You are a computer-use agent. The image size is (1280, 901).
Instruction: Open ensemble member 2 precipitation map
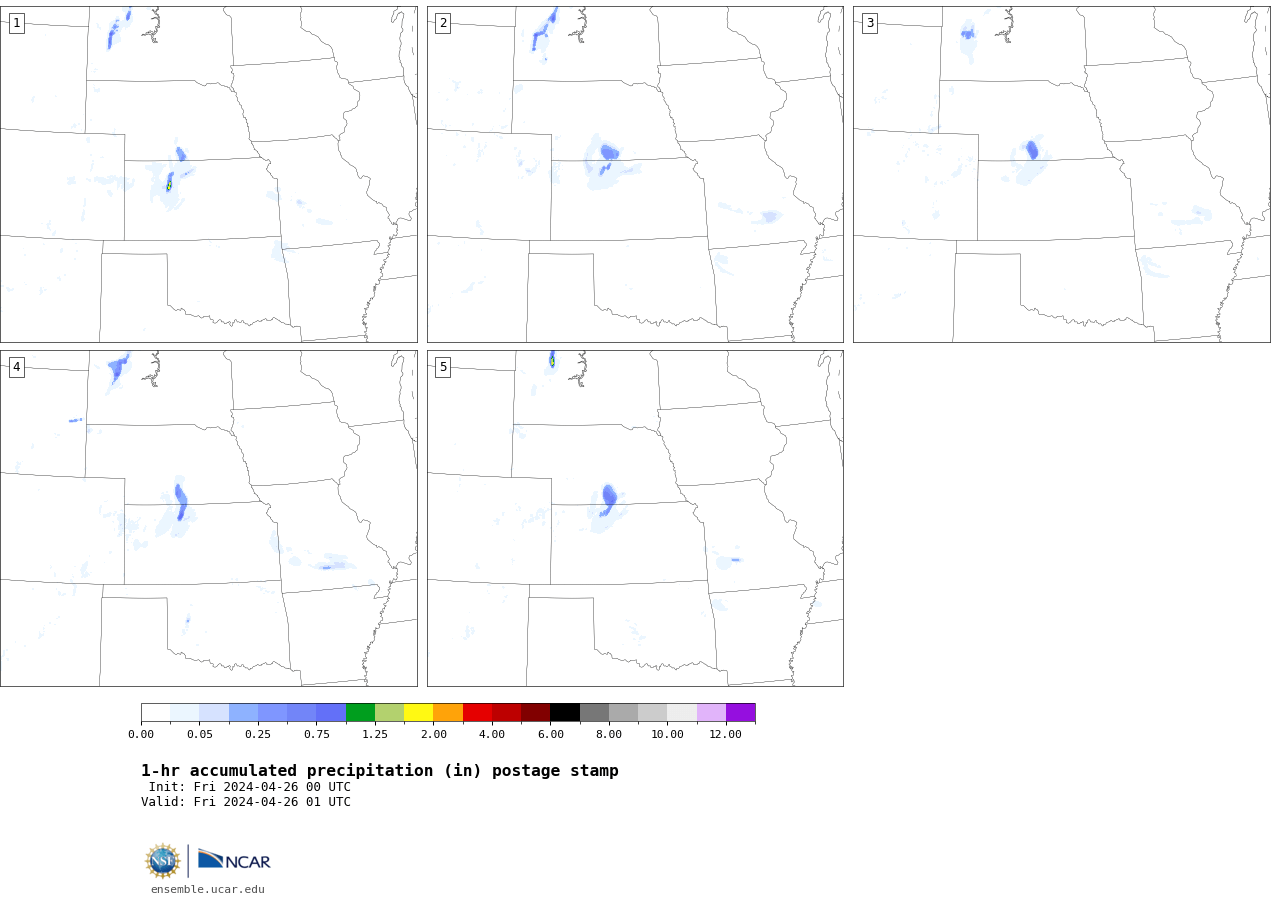pyautogui.click(x=635, y=175)
